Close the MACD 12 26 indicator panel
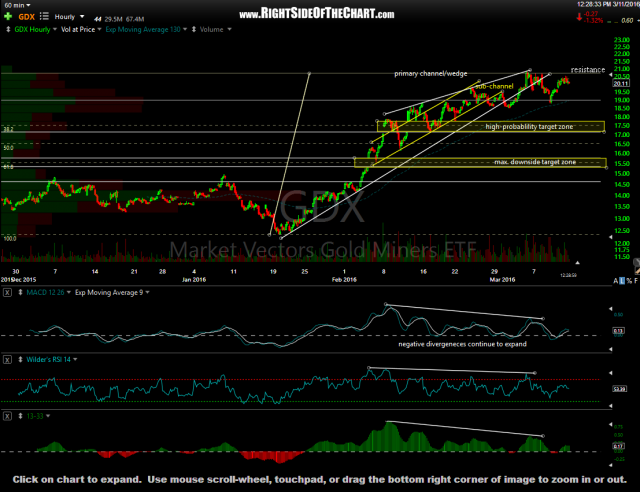The height and width of the screenshot is (492, 640). 7,293
